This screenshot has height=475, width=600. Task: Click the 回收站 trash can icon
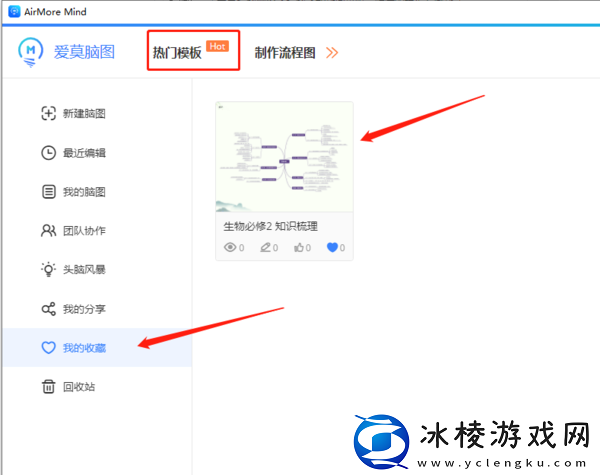point(49,387)
